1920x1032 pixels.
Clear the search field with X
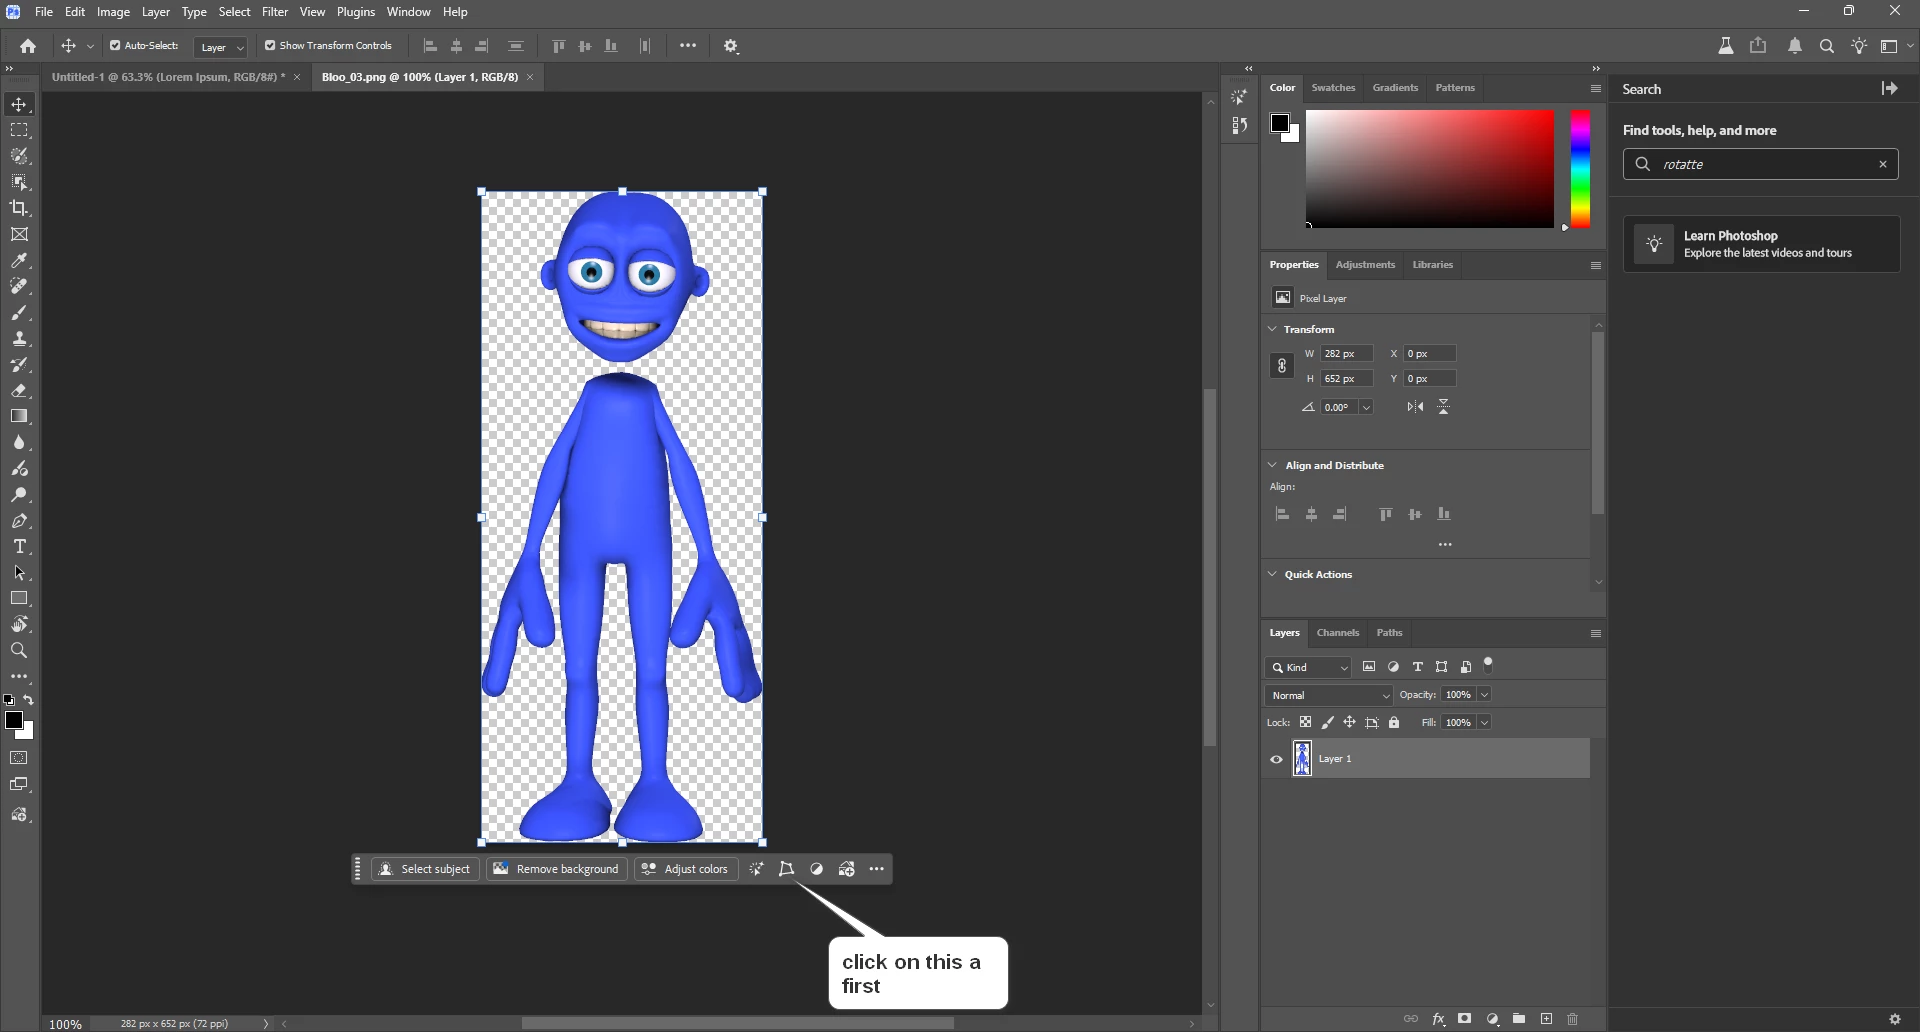click(1883, 164)
